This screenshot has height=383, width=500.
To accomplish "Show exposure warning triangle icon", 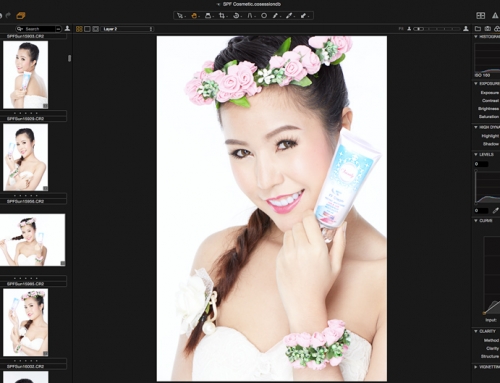I will pos(495,15).
